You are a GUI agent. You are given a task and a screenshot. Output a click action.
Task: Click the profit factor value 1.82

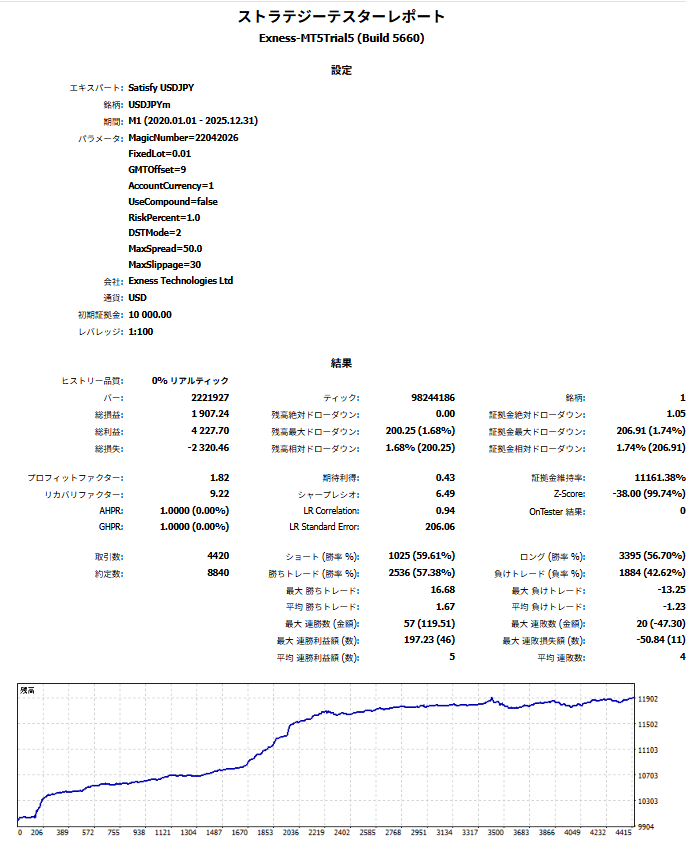(x=219, y=477)
